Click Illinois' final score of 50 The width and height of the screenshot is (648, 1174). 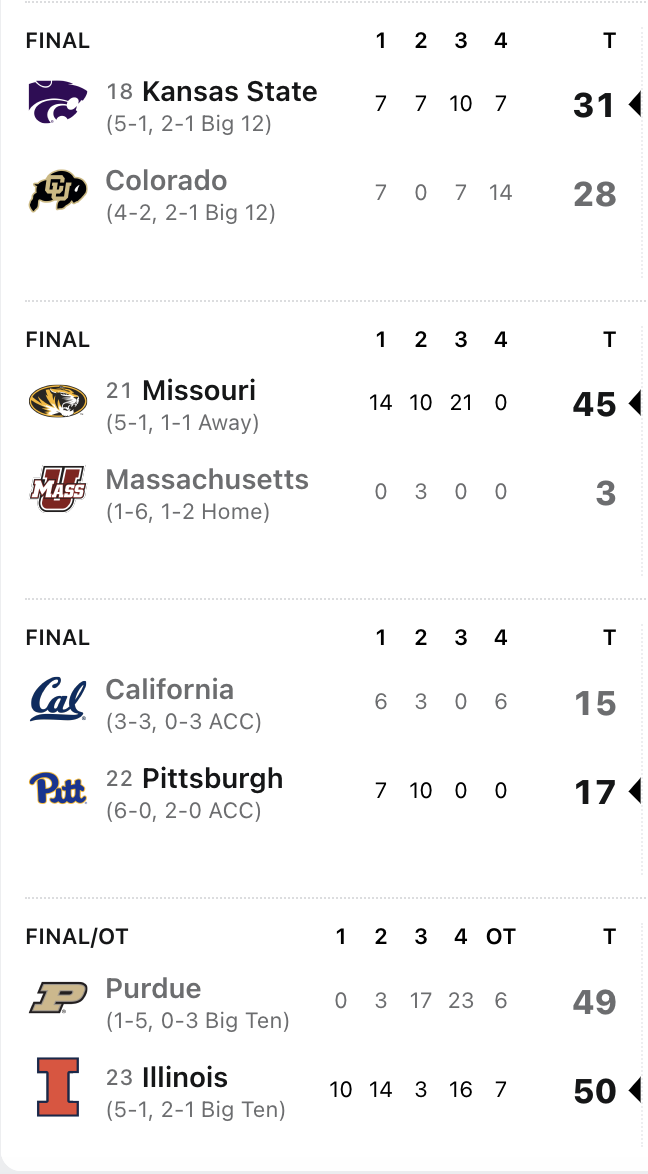click(595, 1091)
